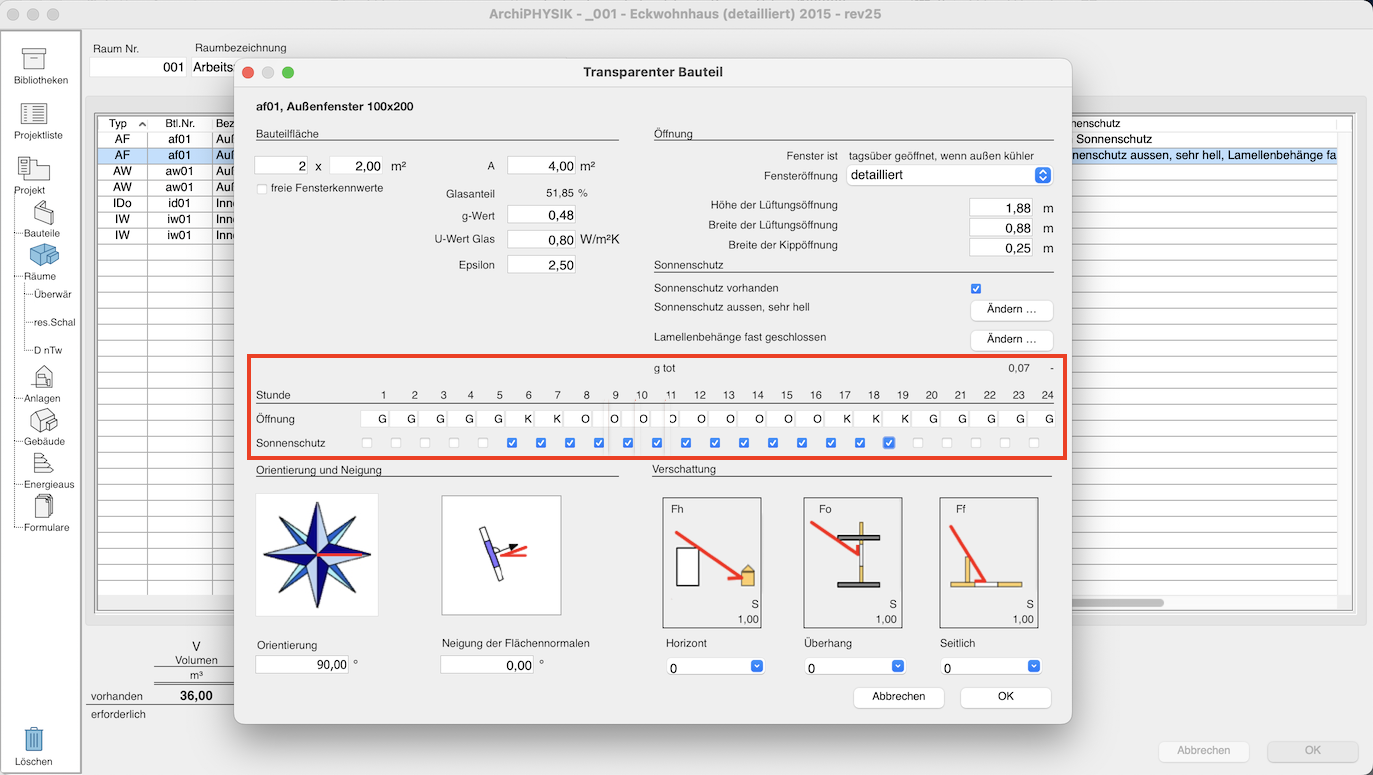Edit the g-Wert input field
The width and height of the screenshot is (1373, 775).
[x=540, y=213]
